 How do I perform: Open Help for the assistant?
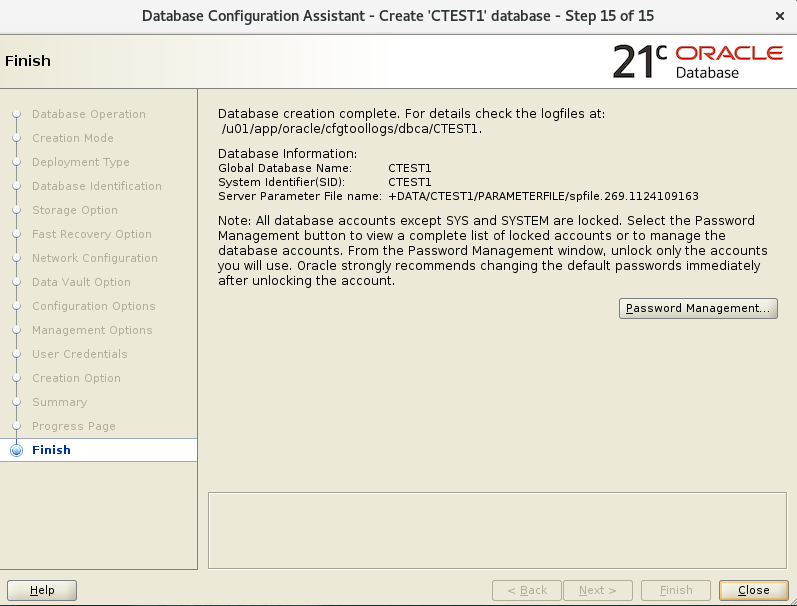42,590
